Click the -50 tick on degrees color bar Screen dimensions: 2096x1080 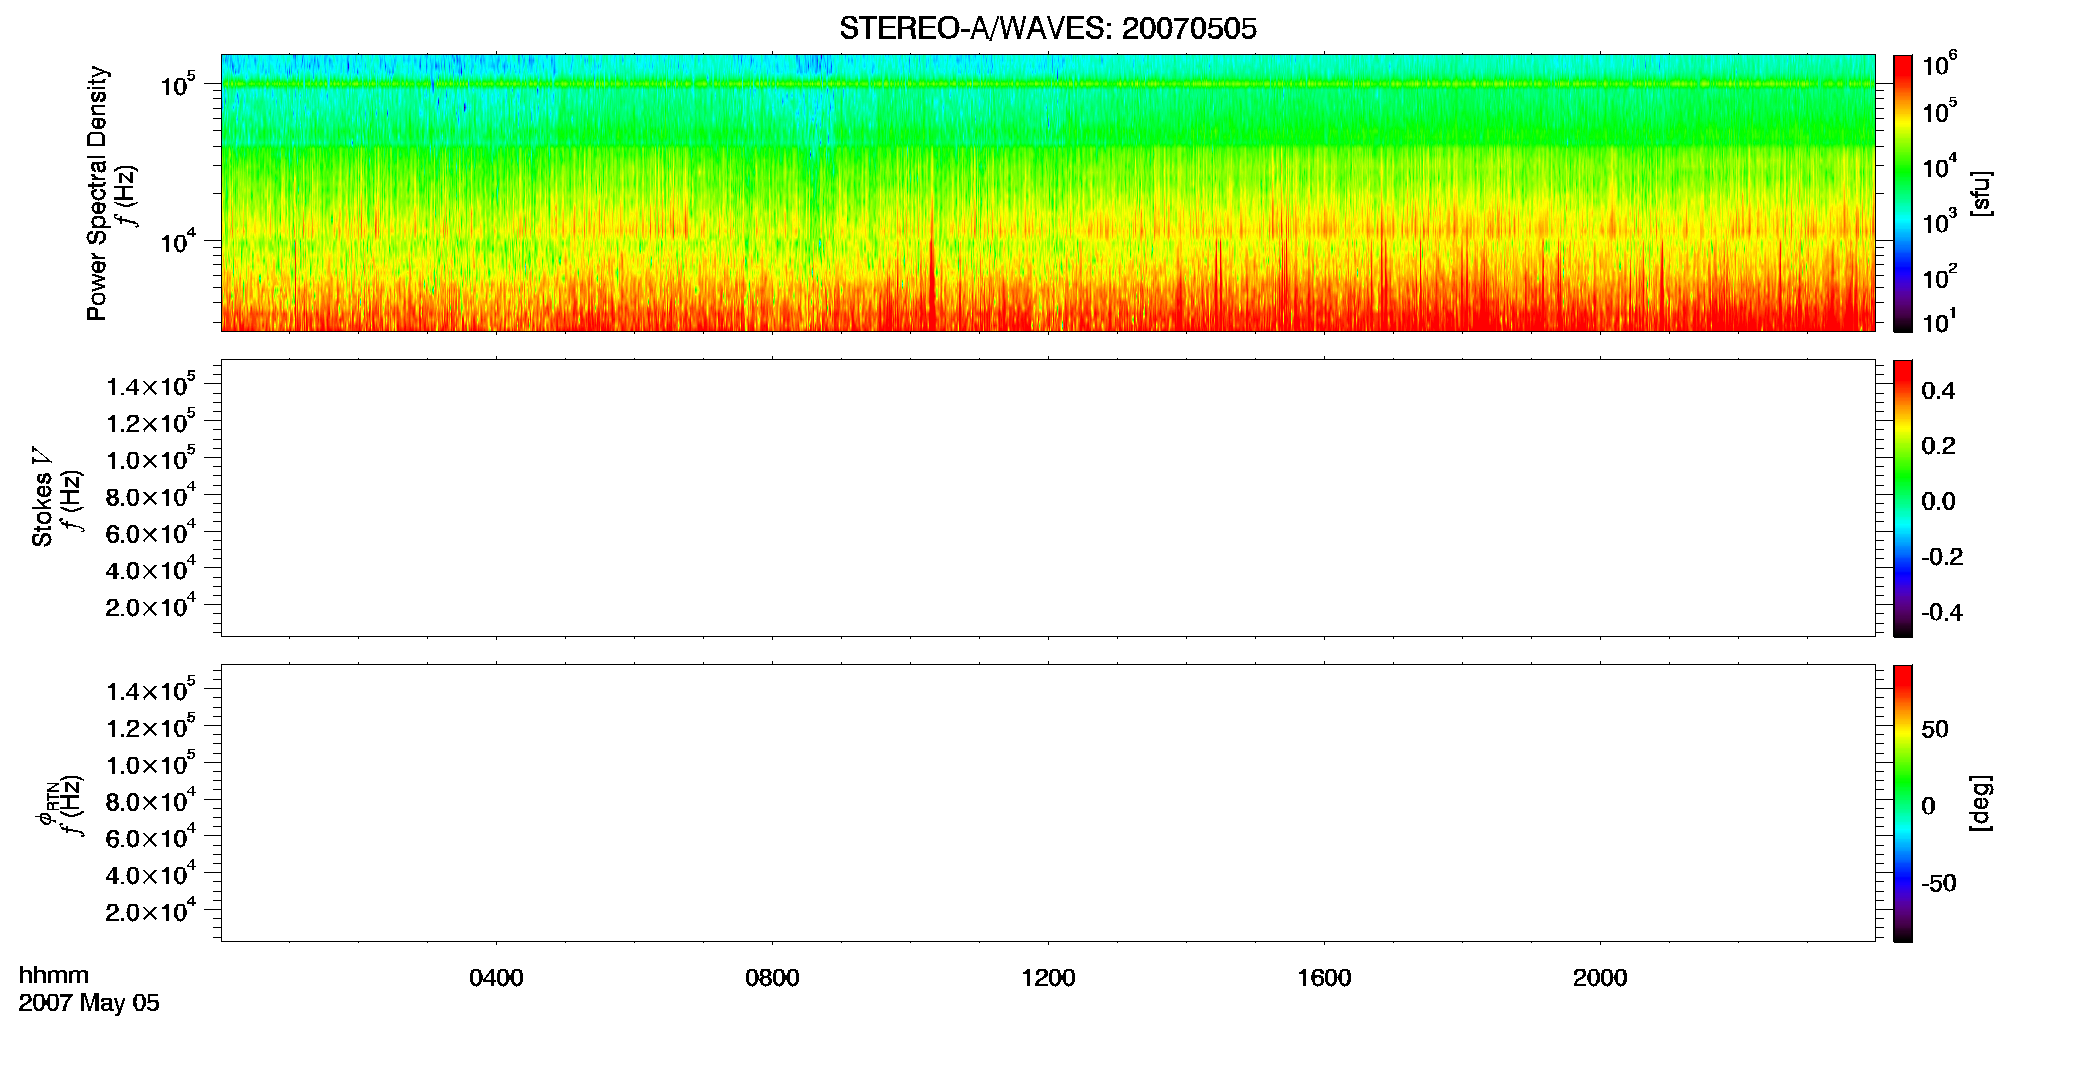click(1939, 883)
